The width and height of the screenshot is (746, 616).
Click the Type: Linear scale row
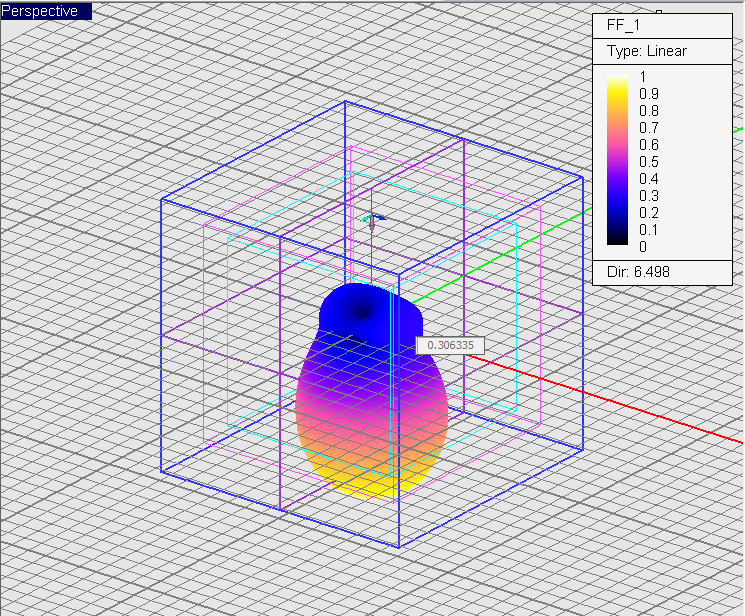click(646, 51)
